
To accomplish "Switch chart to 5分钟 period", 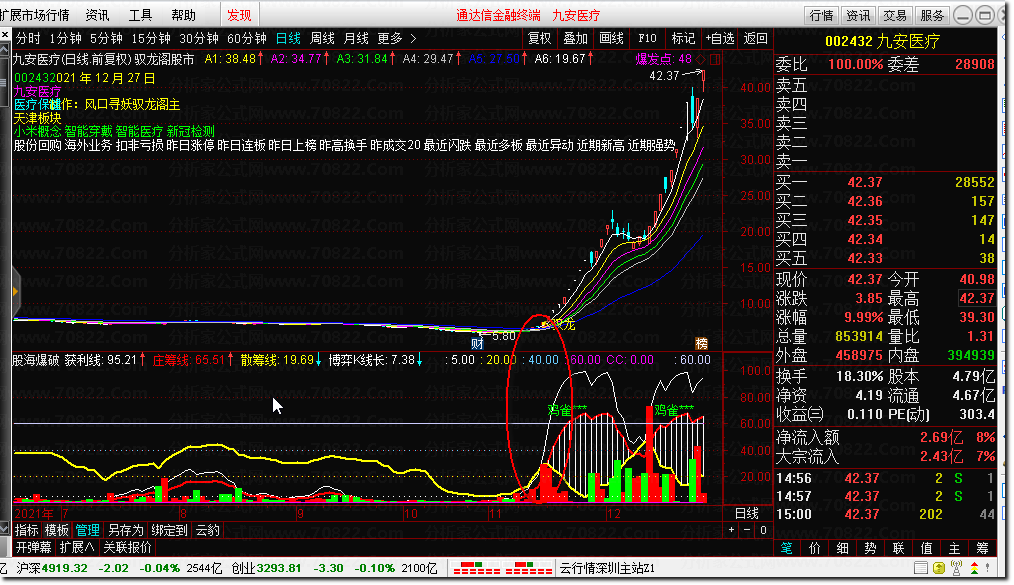I will (x=106, y=39).
